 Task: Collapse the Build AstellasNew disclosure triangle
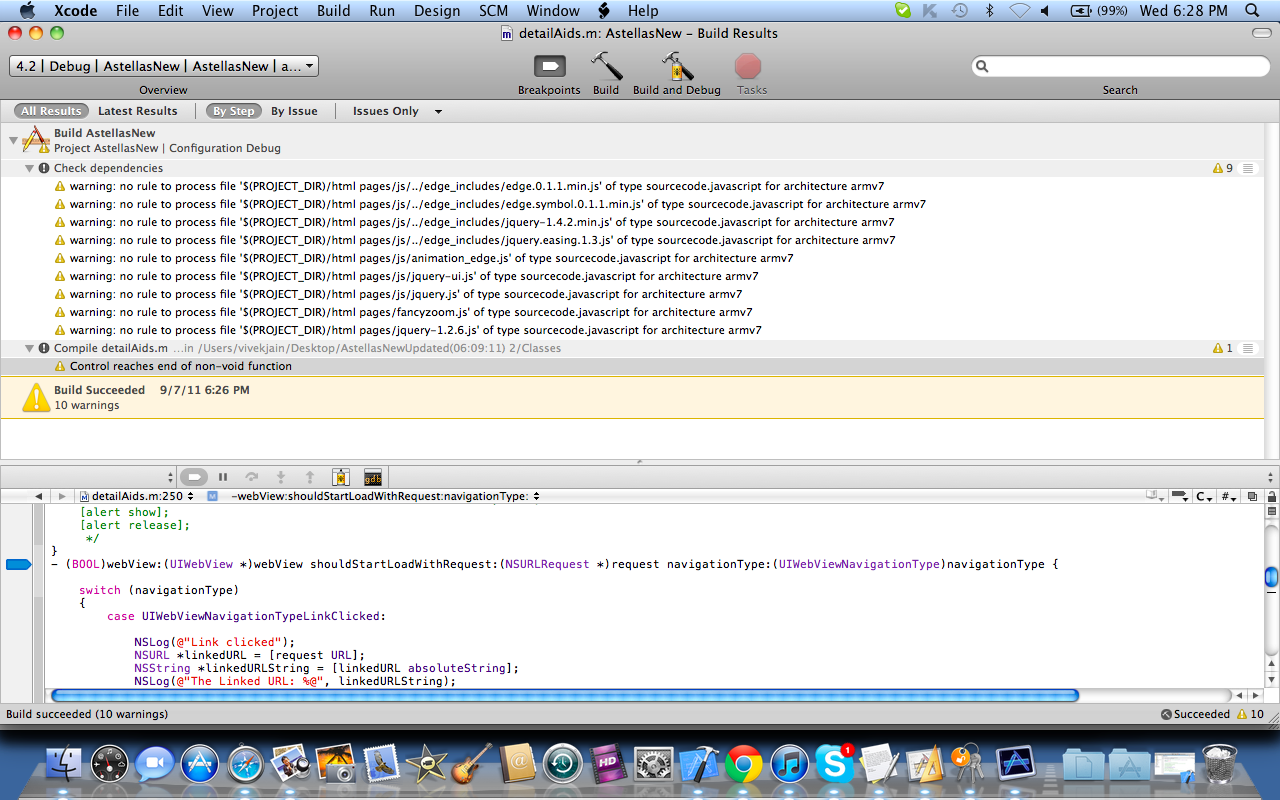pos(14,140)
